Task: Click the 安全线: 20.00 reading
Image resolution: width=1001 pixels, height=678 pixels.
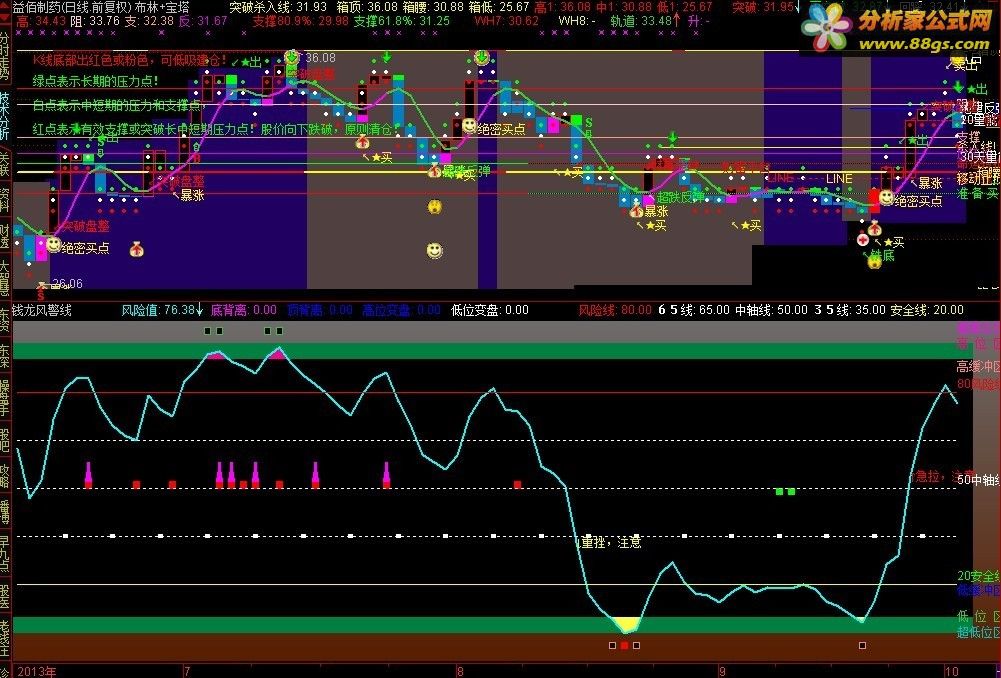Action: 927,310
